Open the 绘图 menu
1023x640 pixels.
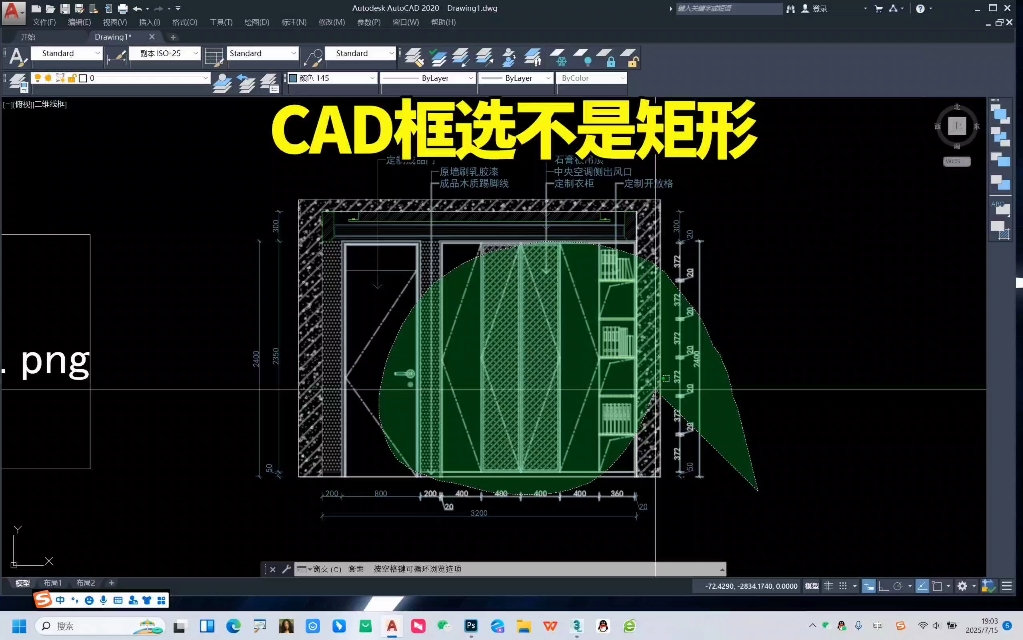tap(258, 22)
